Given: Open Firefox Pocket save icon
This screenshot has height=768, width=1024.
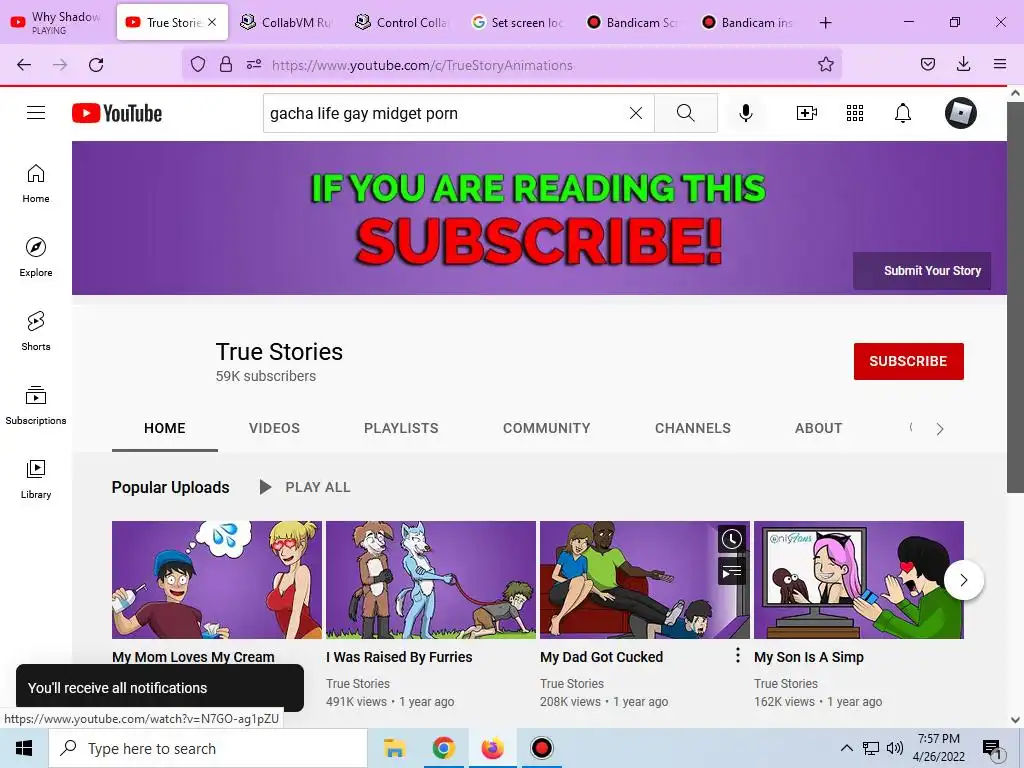Looking at the screenshot, I should (x=927, y=64).
